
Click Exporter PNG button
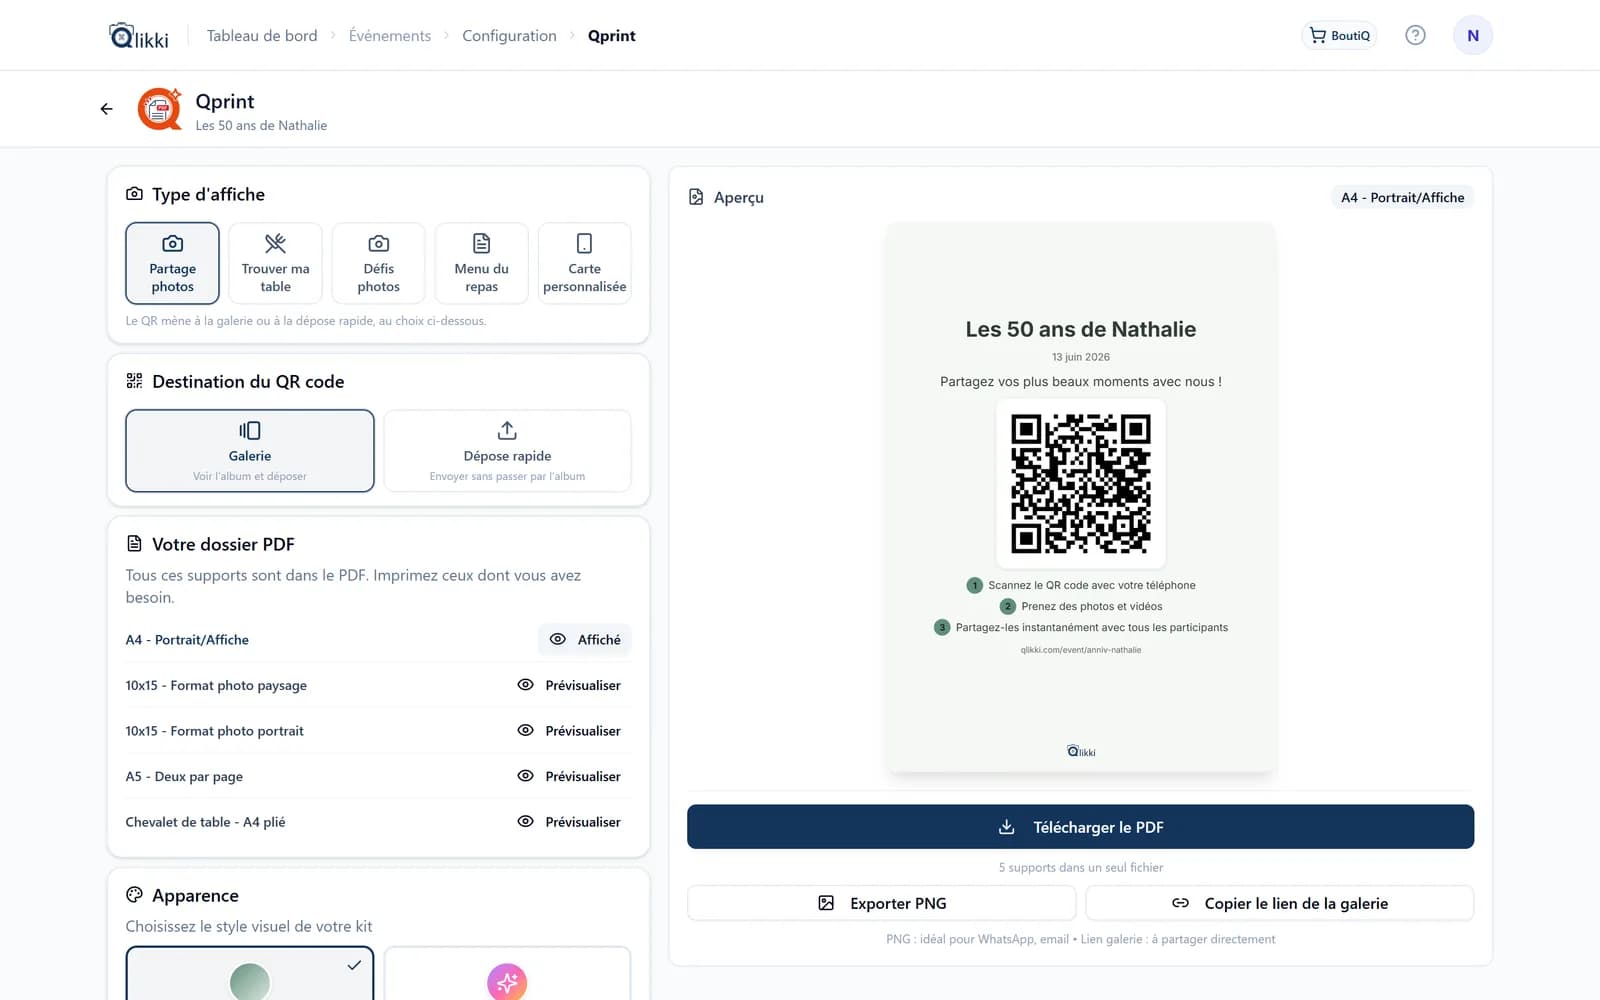[881, 903]
